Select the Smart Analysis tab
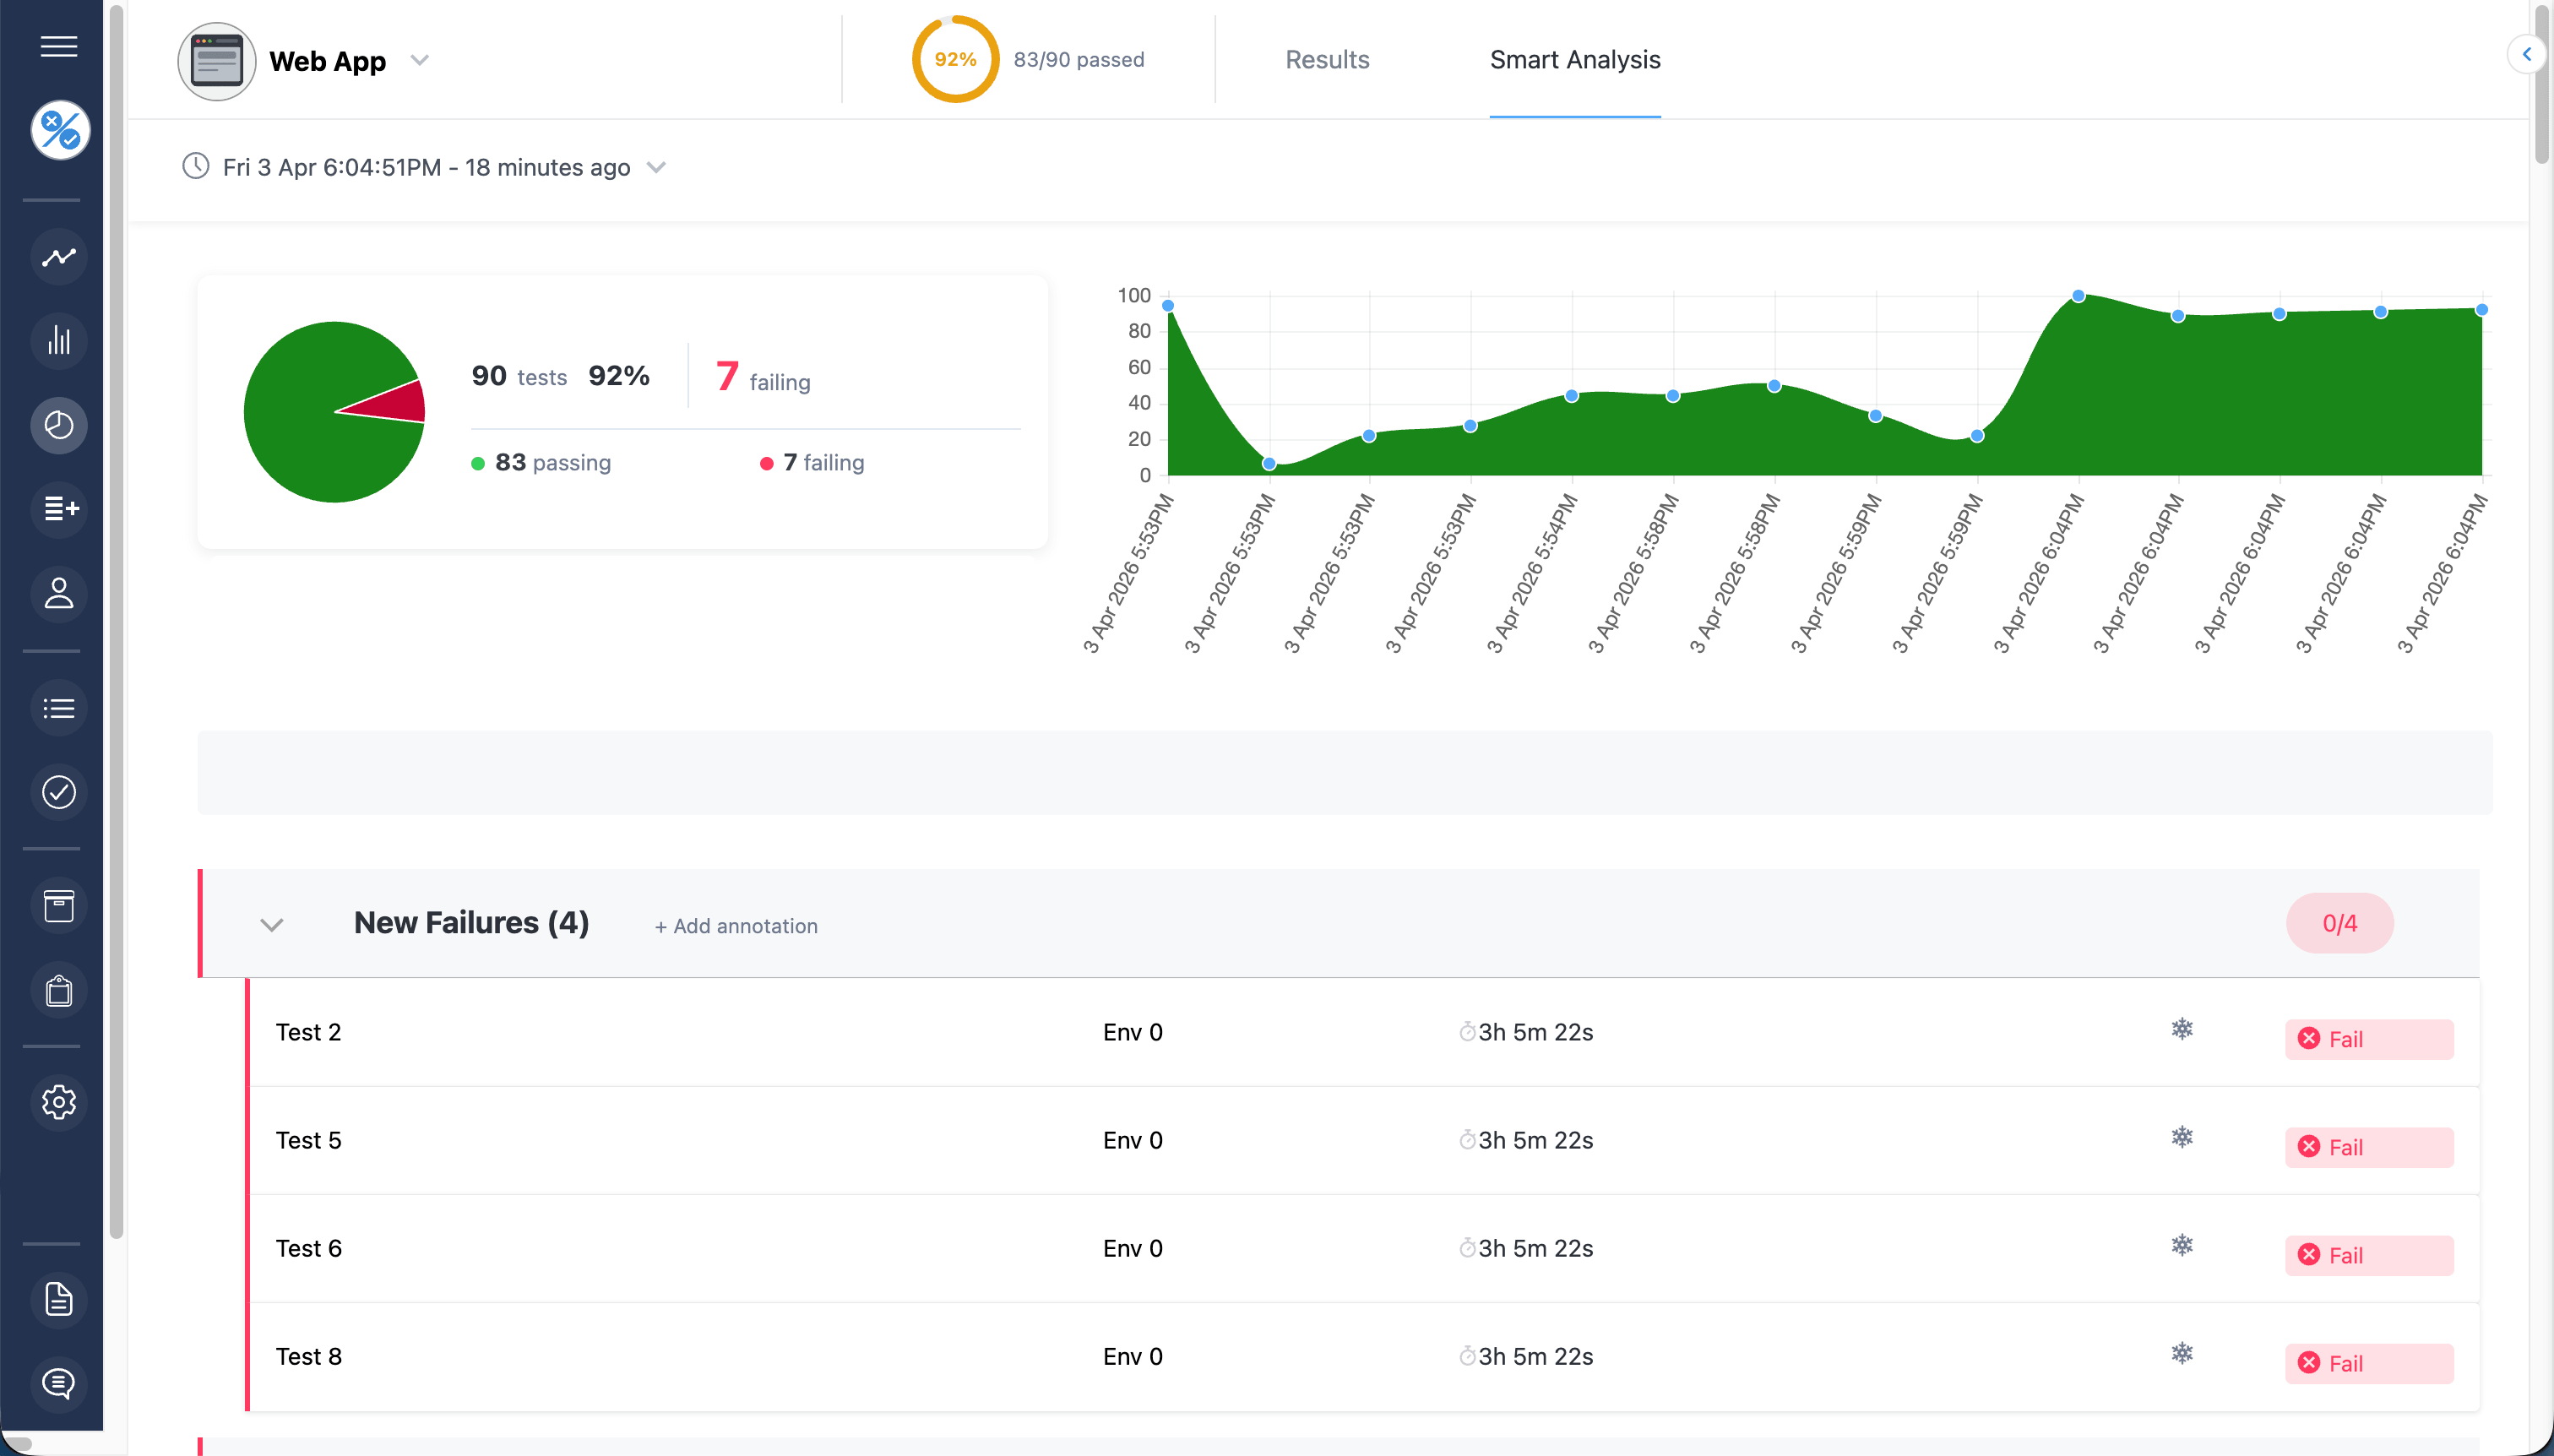 1574,60
